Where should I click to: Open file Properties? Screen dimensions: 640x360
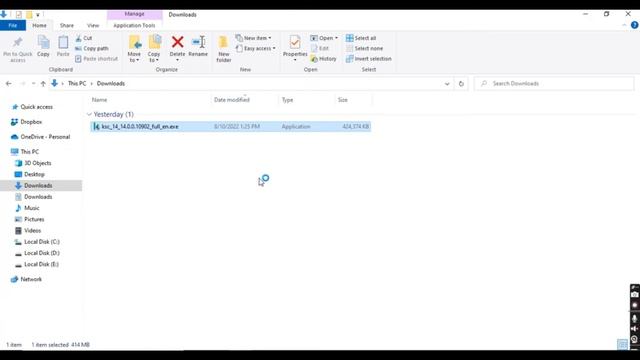tap(295, 49)
